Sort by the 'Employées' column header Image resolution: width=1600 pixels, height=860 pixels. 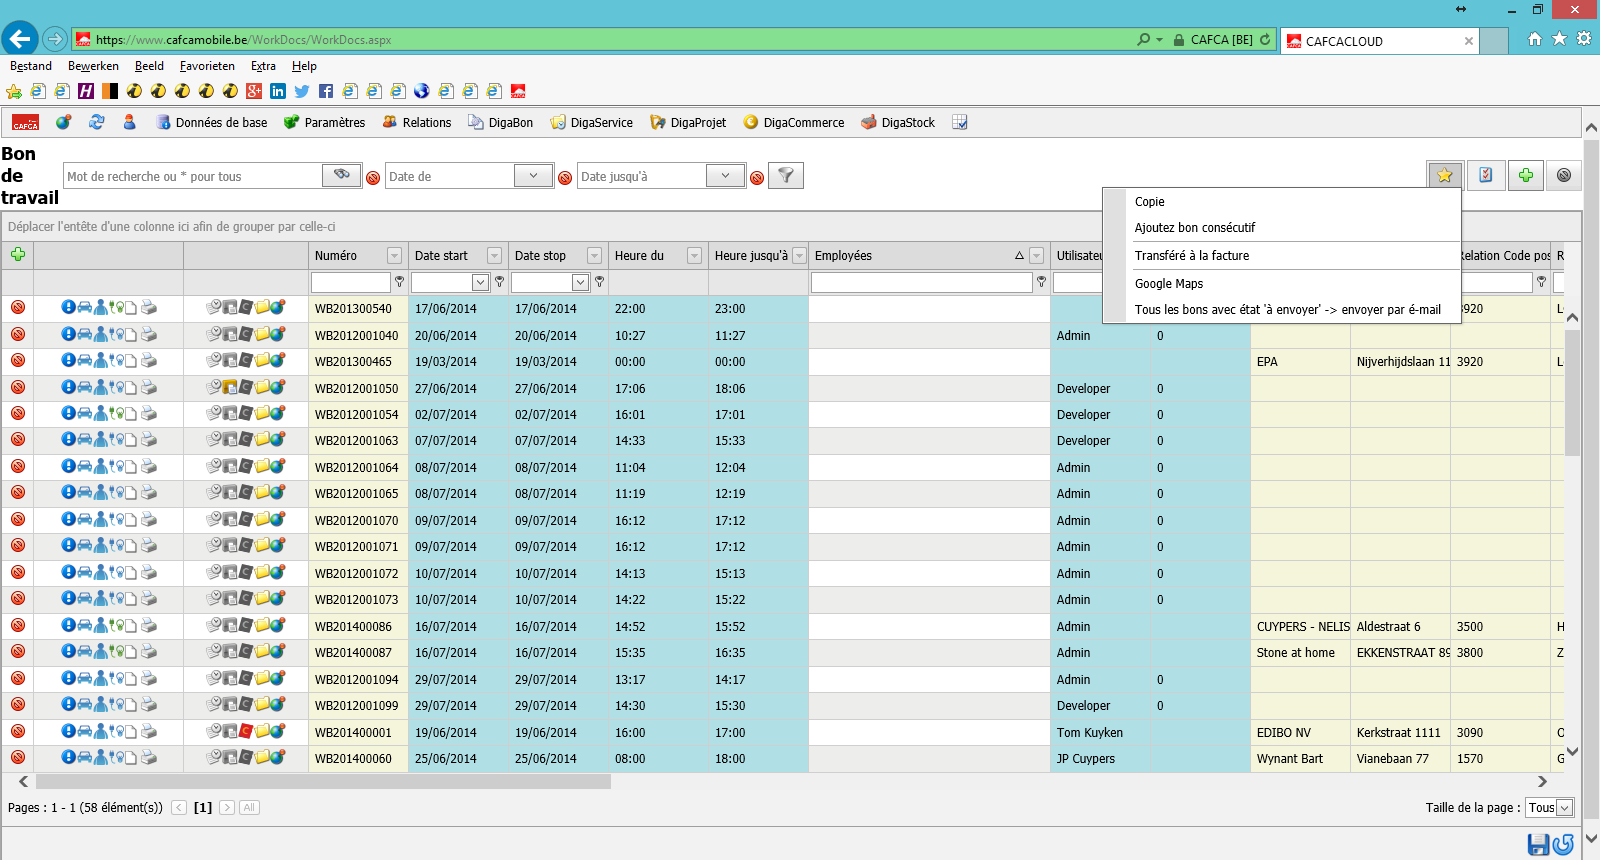pos(844,256)
